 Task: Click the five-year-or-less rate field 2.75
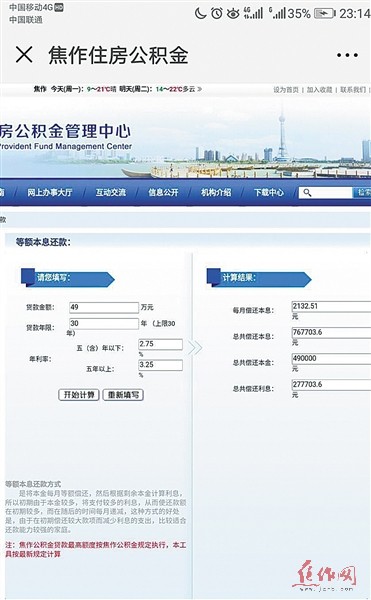point(161,344)
